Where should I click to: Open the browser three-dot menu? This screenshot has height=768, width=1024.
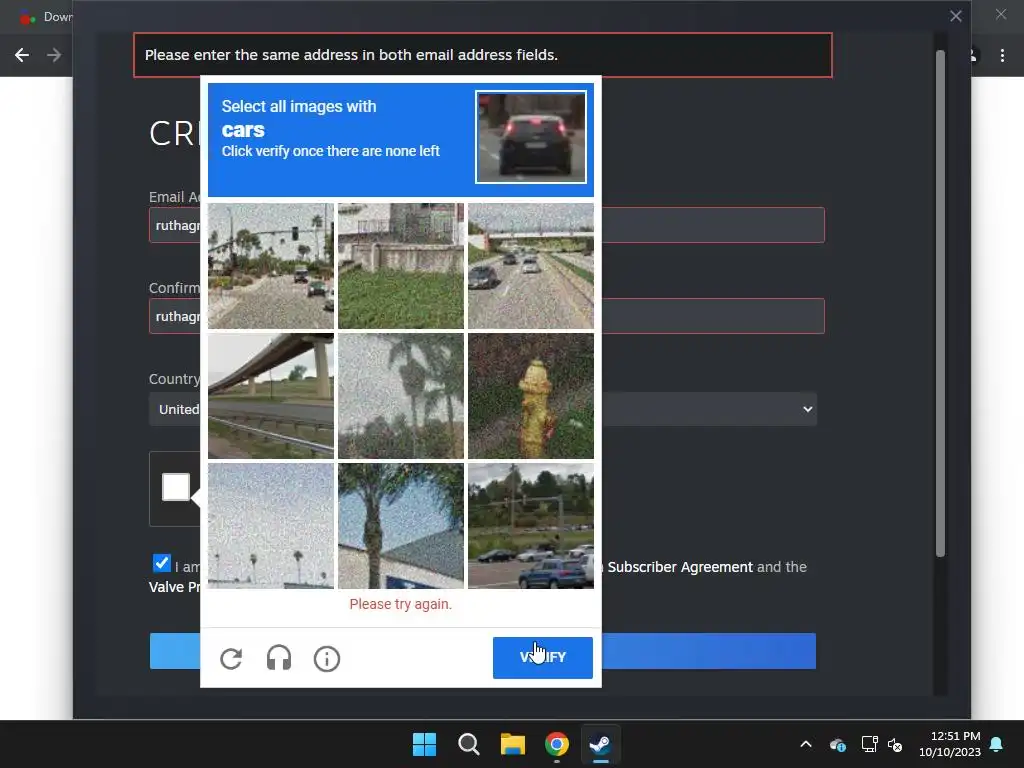pyautogui.click(x=1002, y=56)
